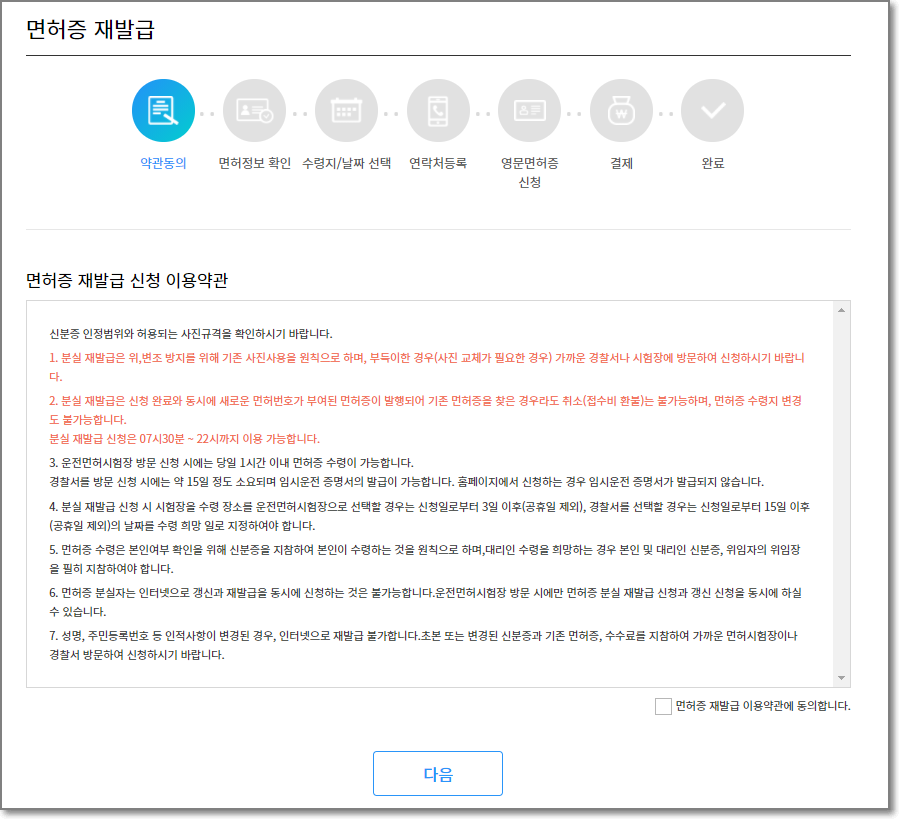Click the 영문면허증 신청 label
Screen dimensions: 899x819
click(x=529, y=173)
